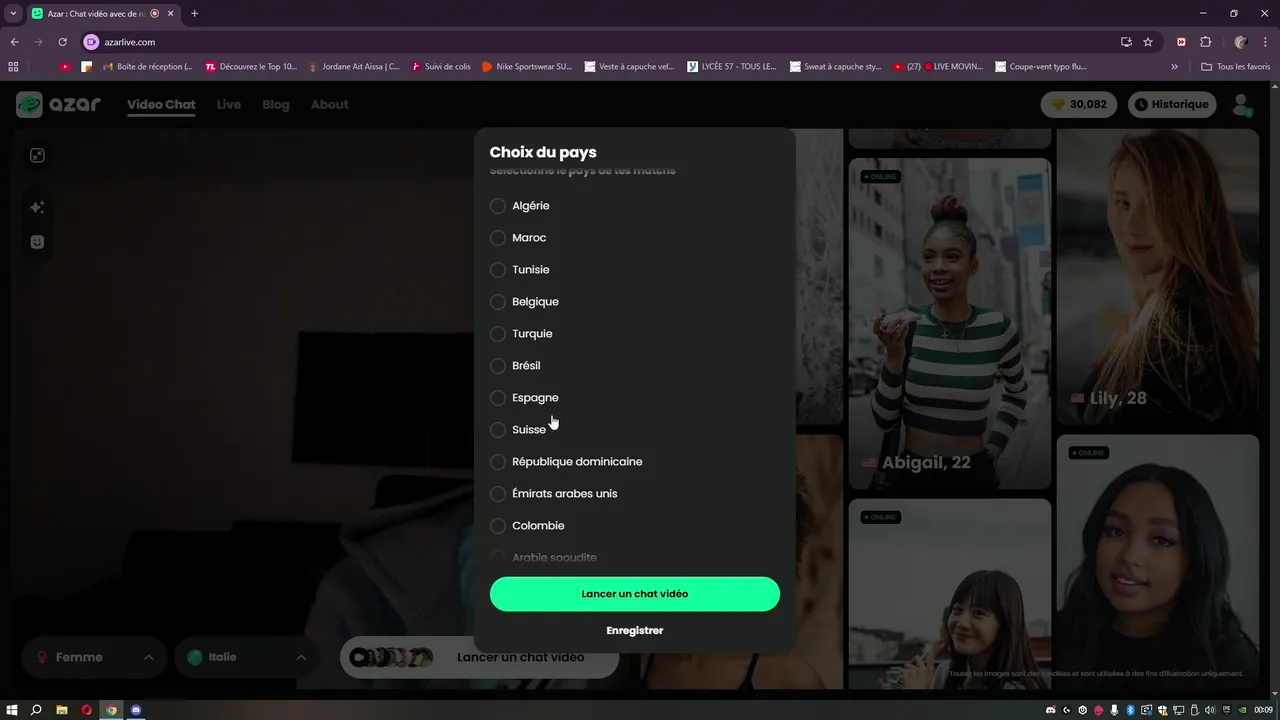The width and height of the screenshot is (1280, 720).
Task: Choose Émirats arabes unis option
Action: [x=498, y=494]
